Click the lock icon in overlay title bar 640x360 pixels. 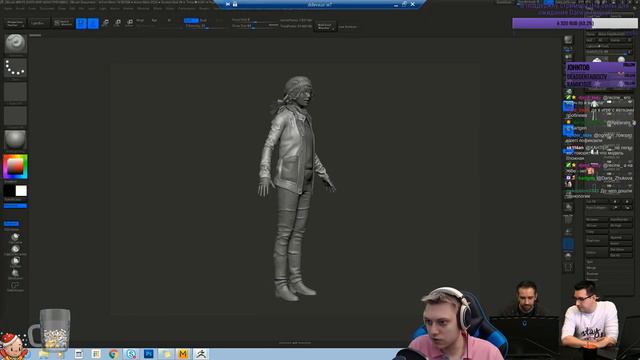point(235,4)
